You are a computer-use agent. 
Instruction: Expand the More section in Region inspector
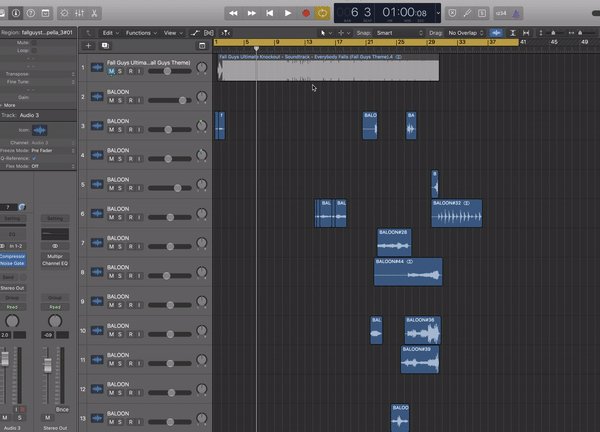tap(8, 105)
